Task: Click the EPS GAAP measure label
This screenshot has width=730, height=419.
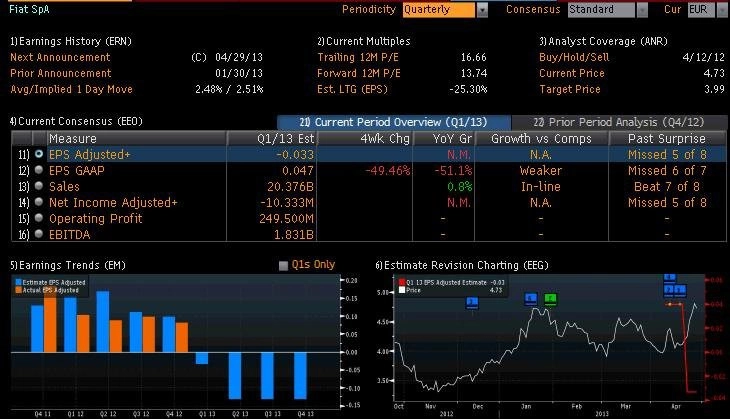Action: click(x=77, y=170)
